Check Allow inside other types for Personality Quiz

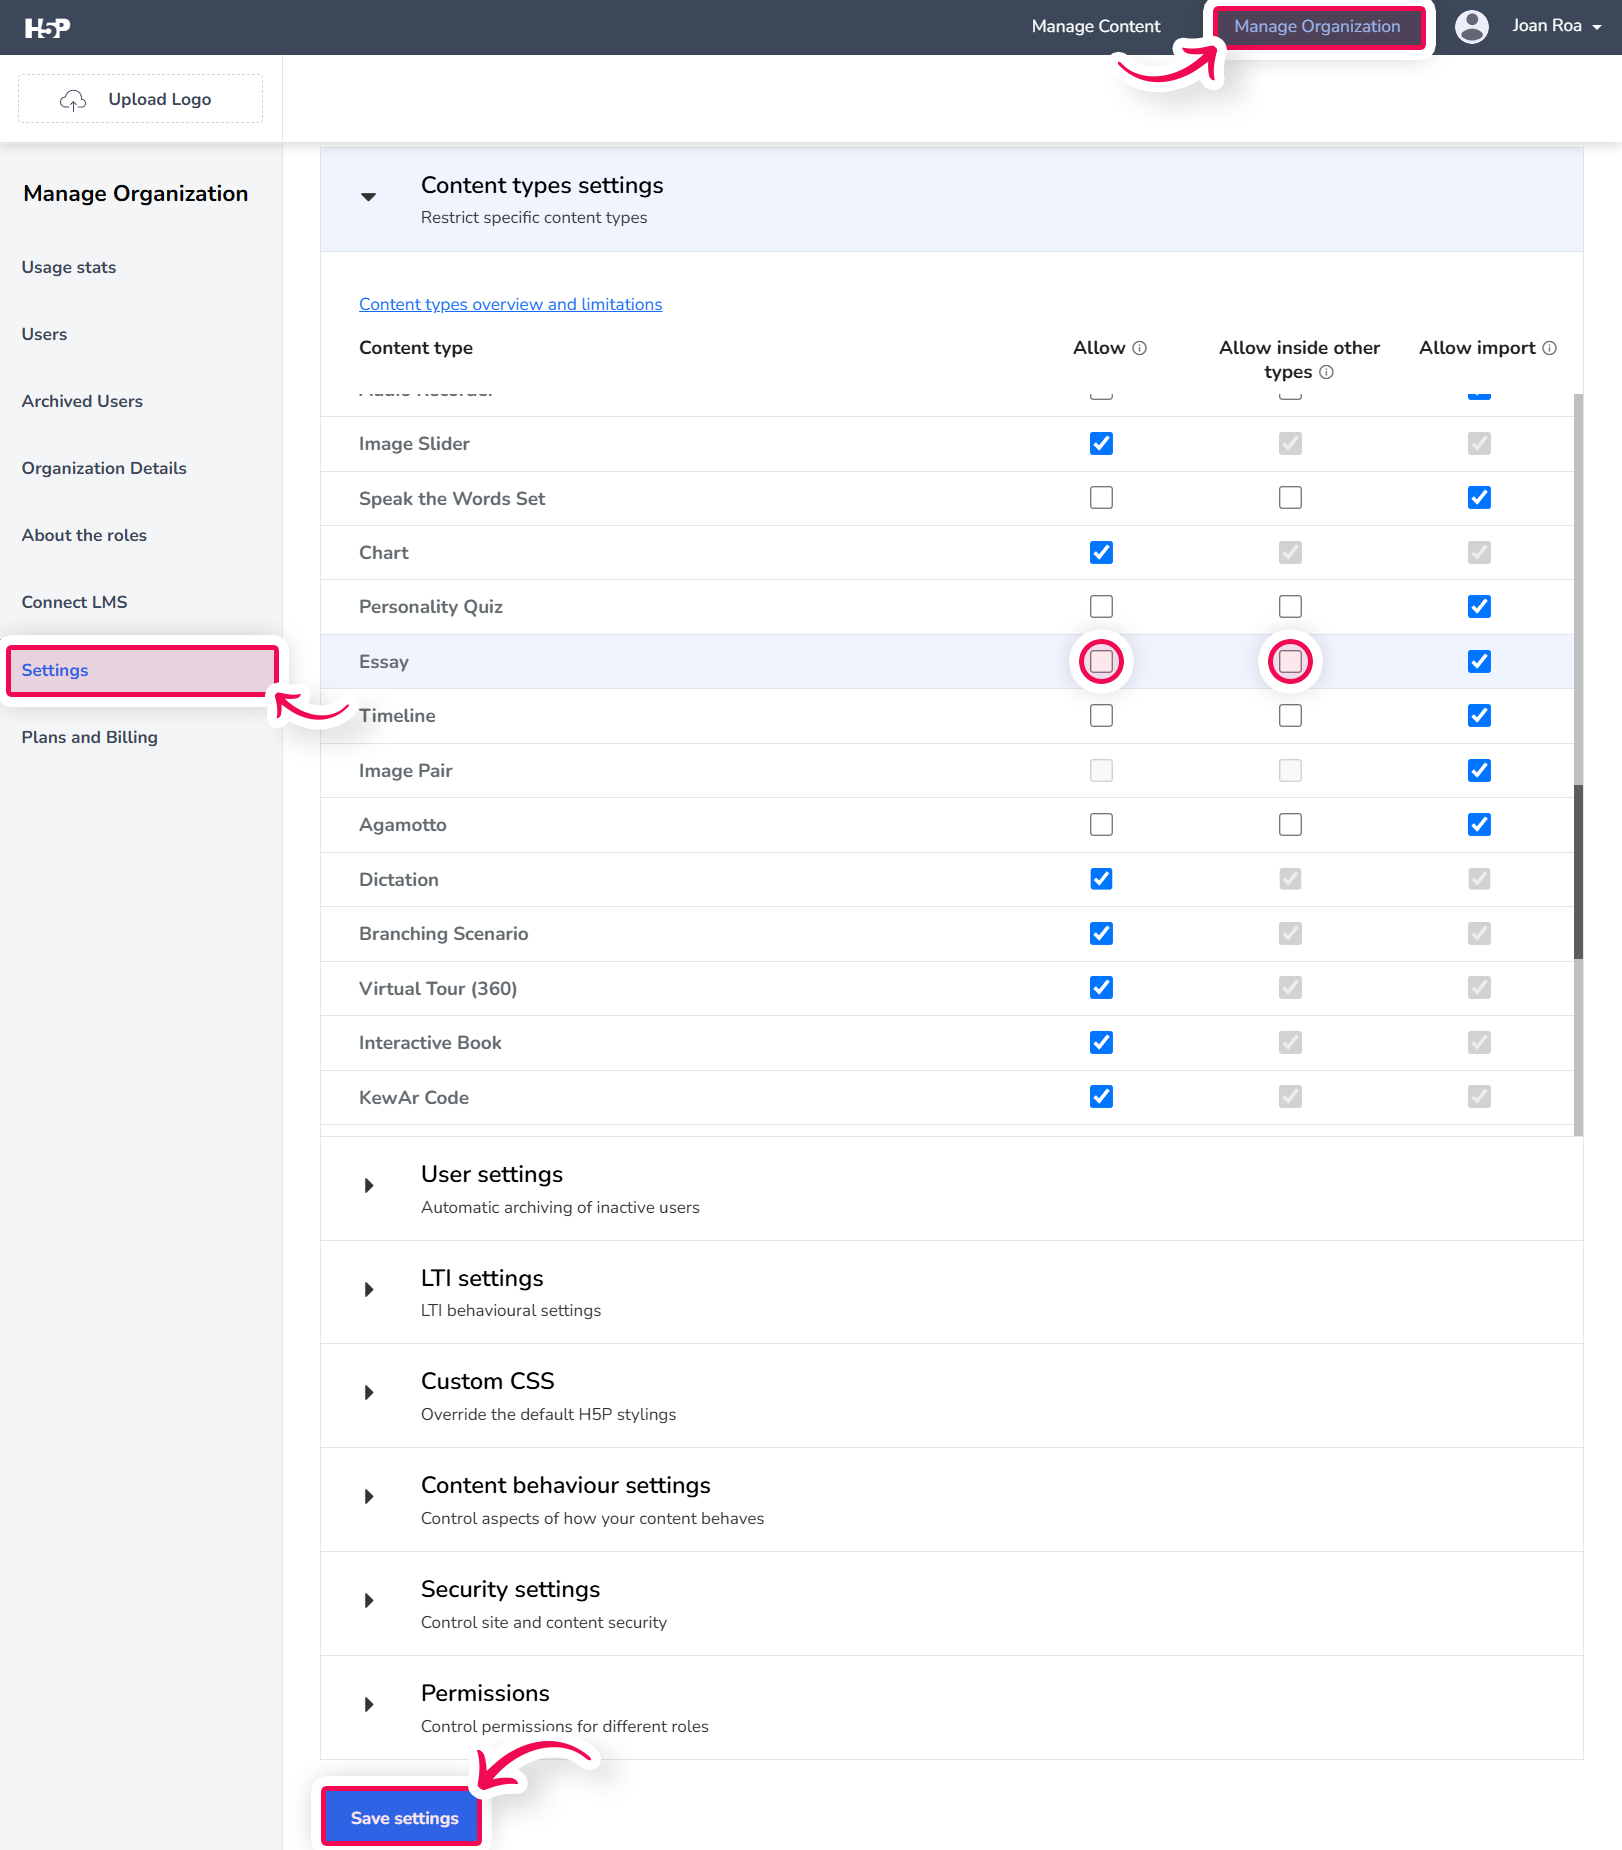pyautogui.click(x=1290, y=607)
